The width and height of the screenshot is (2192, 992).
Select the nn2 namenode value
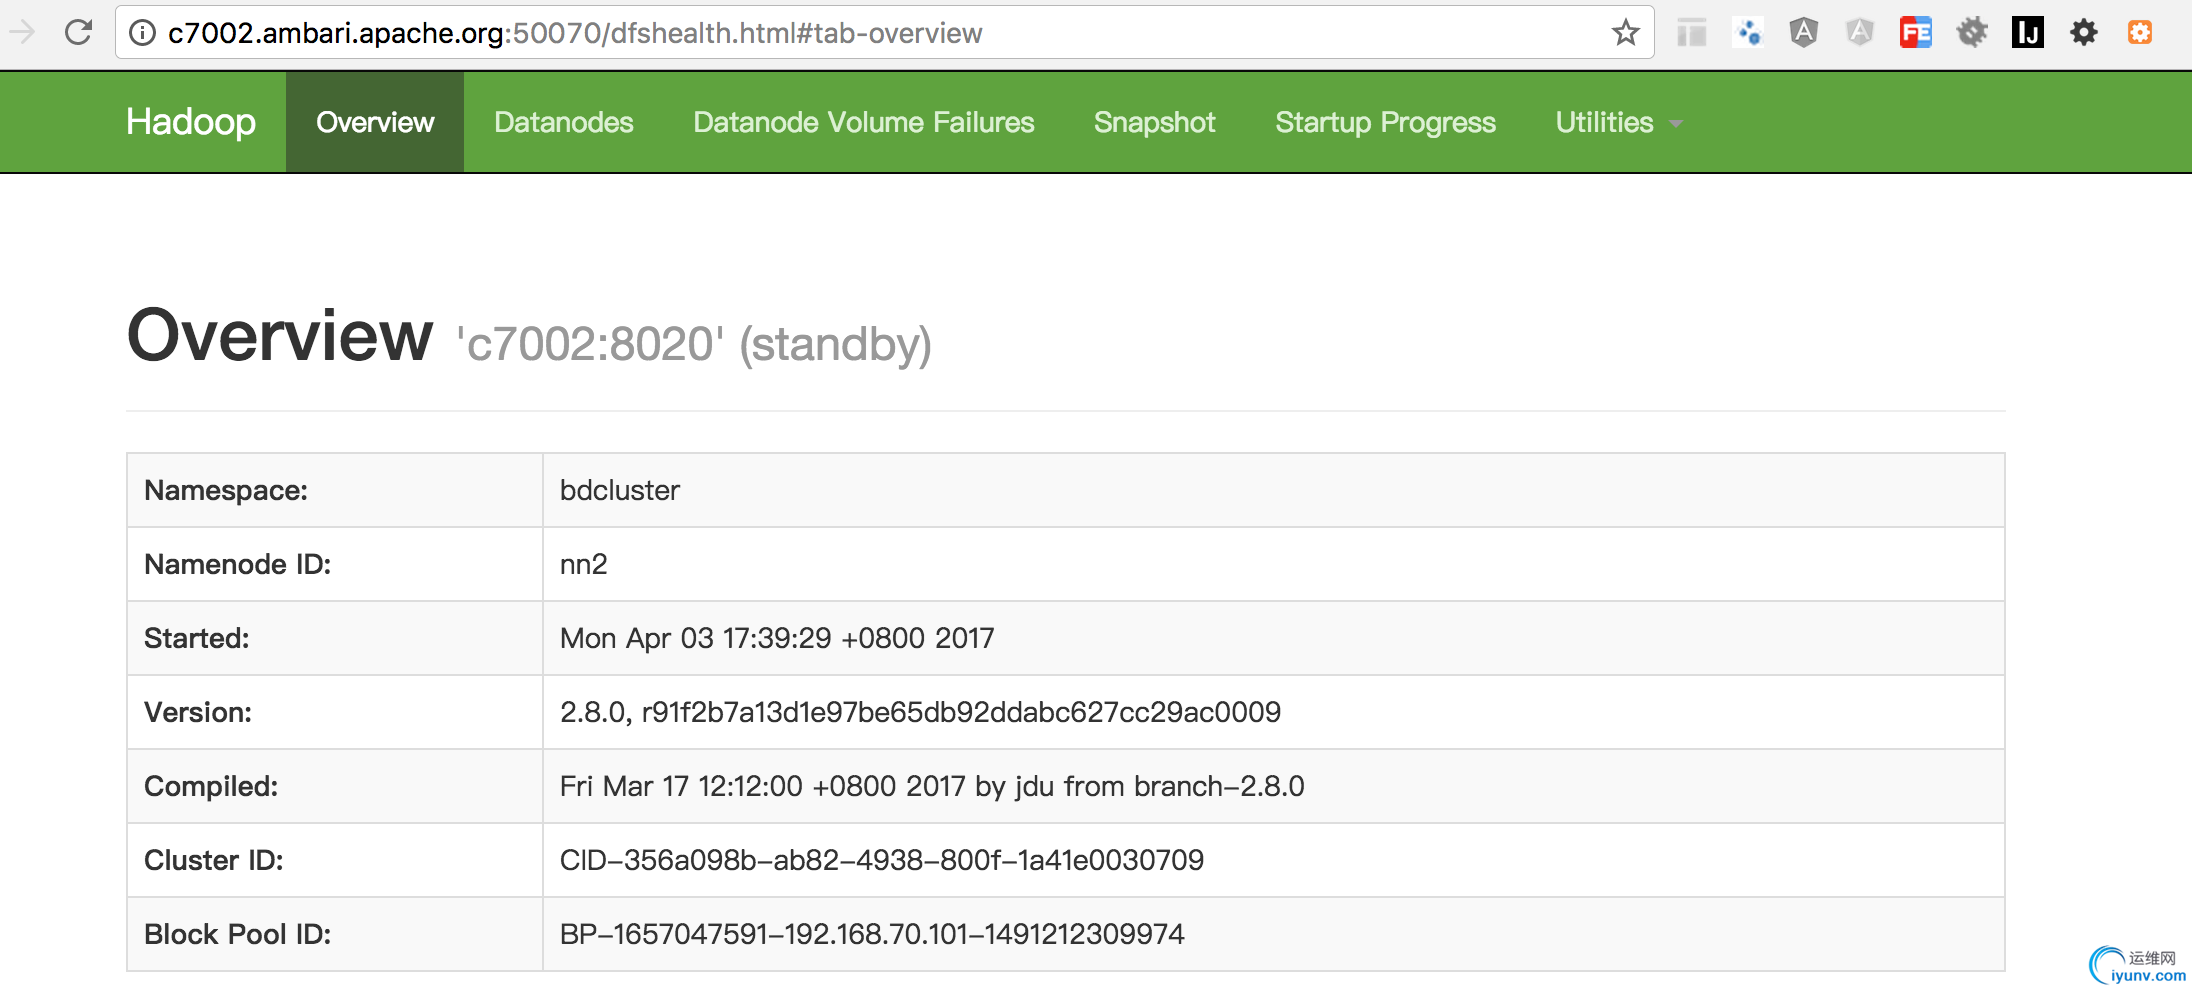(x=584, y=564)
